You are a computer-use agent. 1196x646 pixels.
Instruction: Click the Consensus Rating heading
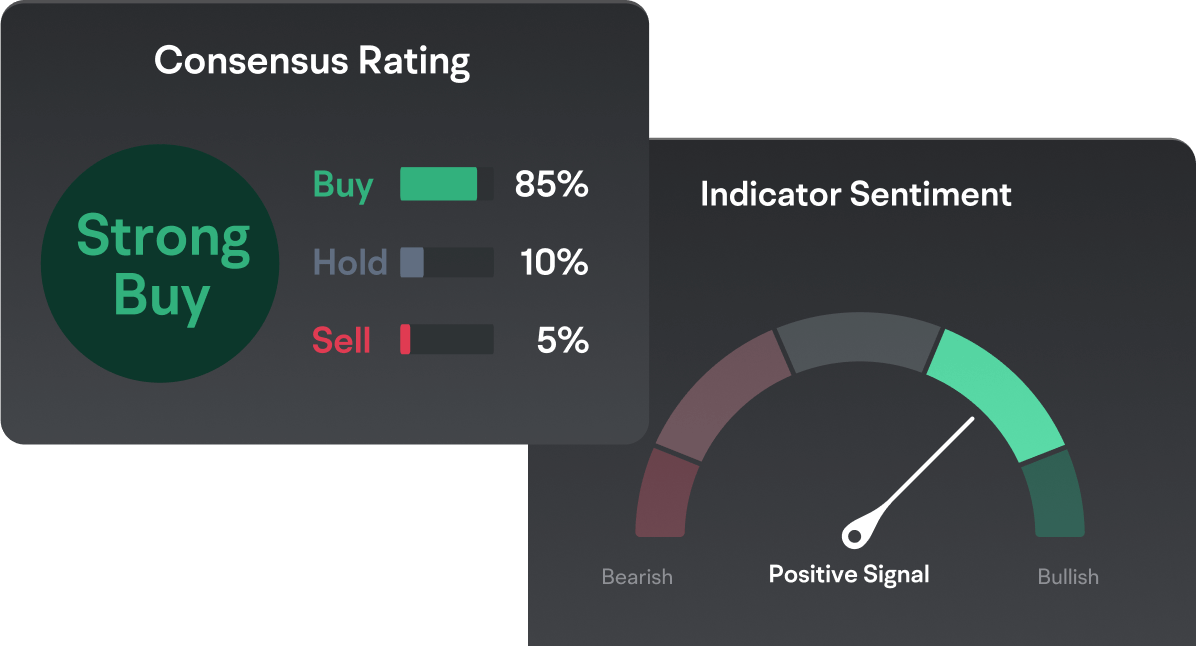312,61
